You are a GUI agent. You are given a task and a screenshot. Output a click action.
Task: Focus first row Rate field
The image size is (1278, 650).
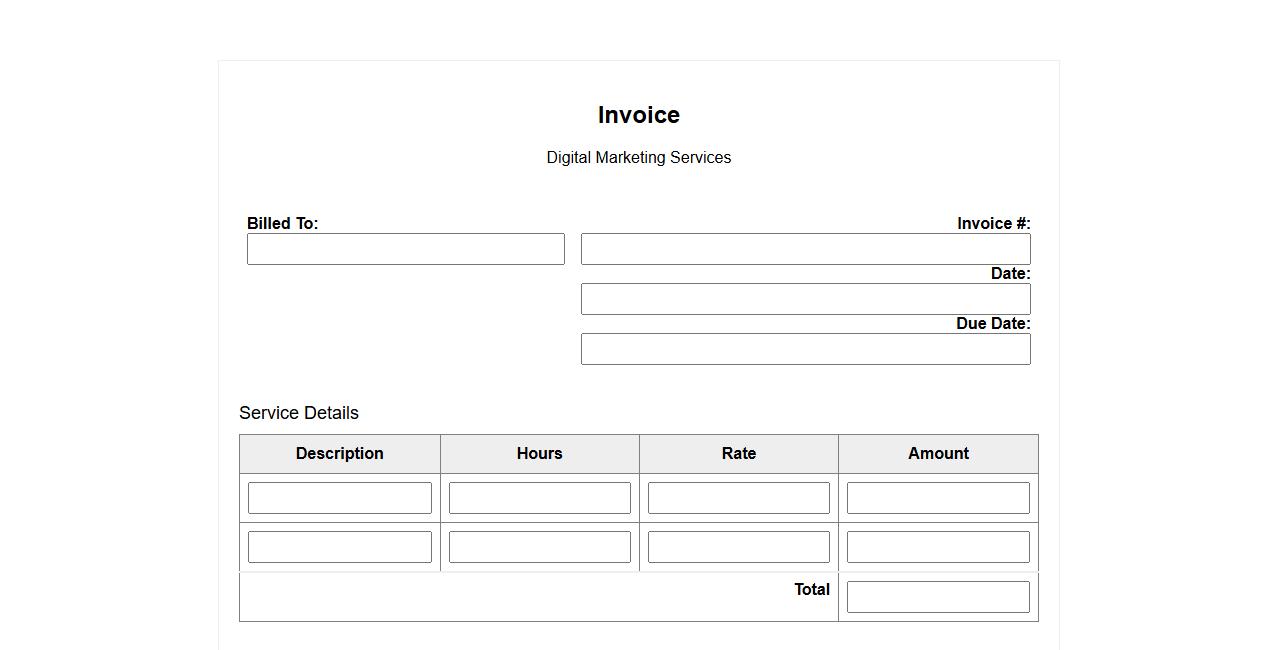(738, 498)
